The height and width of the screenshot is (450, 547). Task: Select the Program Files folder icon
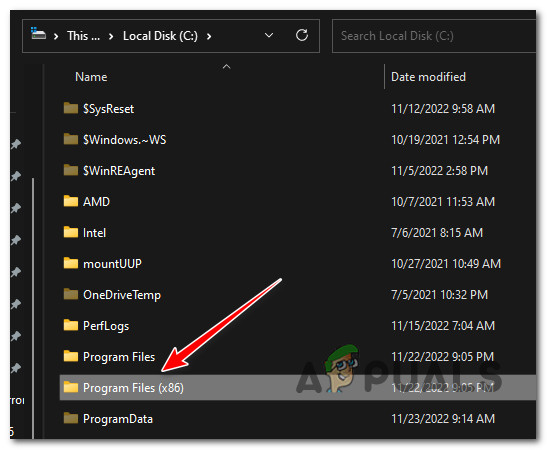pyautogui.click(x=71, y=357)
